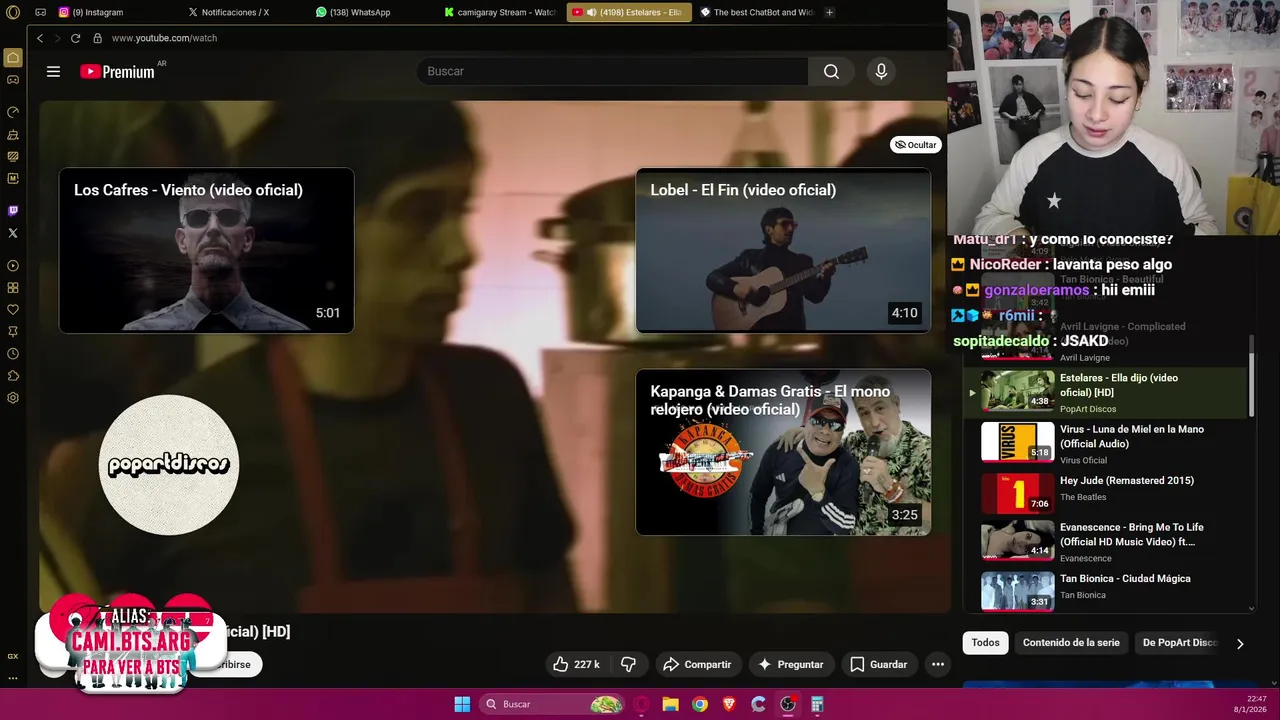1280x720 pixels.
Task: Click the YouTube search magnifier button
Action: point(831,71)
